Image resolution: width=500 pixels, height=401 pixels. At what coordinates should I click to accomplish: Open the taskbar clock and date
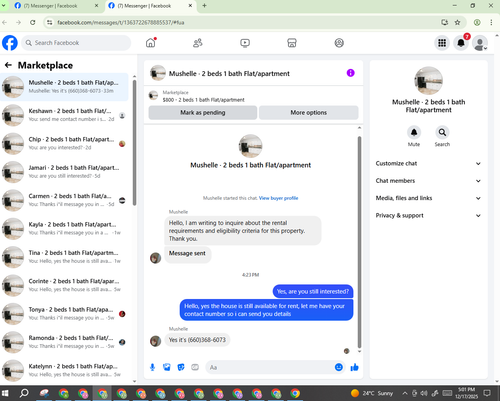(466, 393)
